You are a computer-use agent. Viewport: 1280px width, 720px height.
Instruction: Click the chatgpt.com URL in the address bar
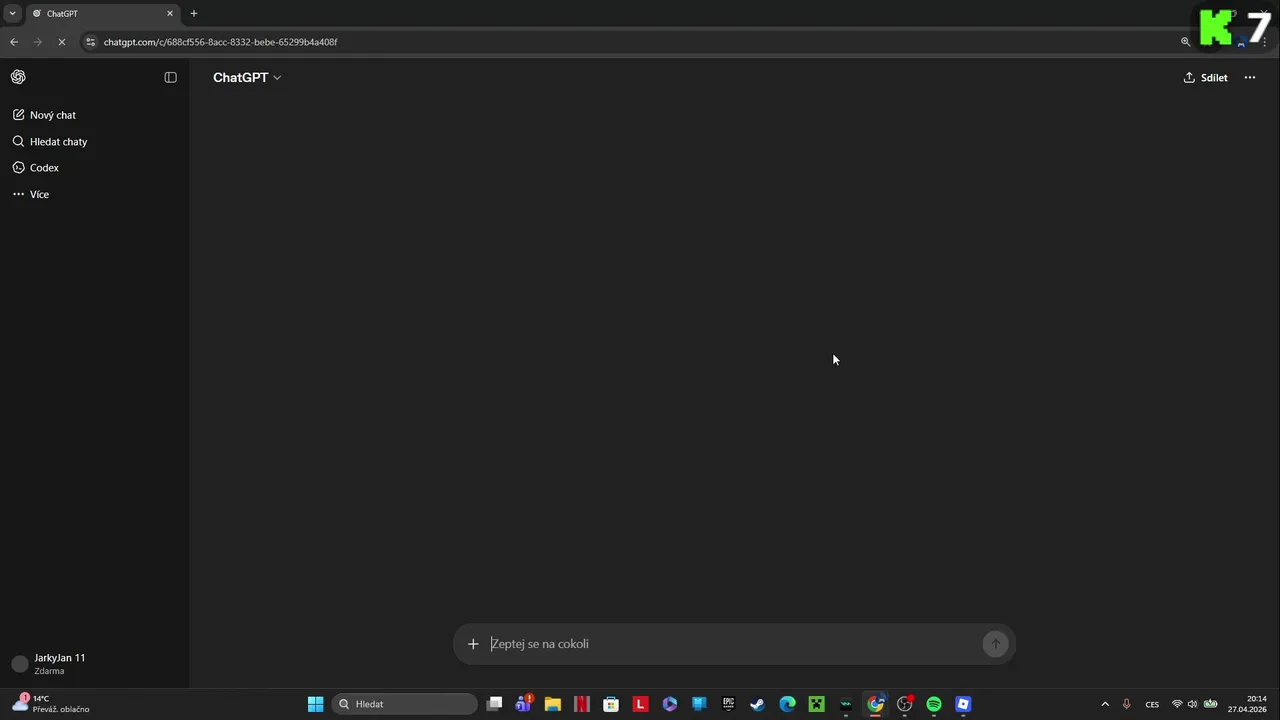(x=220, y=42)
